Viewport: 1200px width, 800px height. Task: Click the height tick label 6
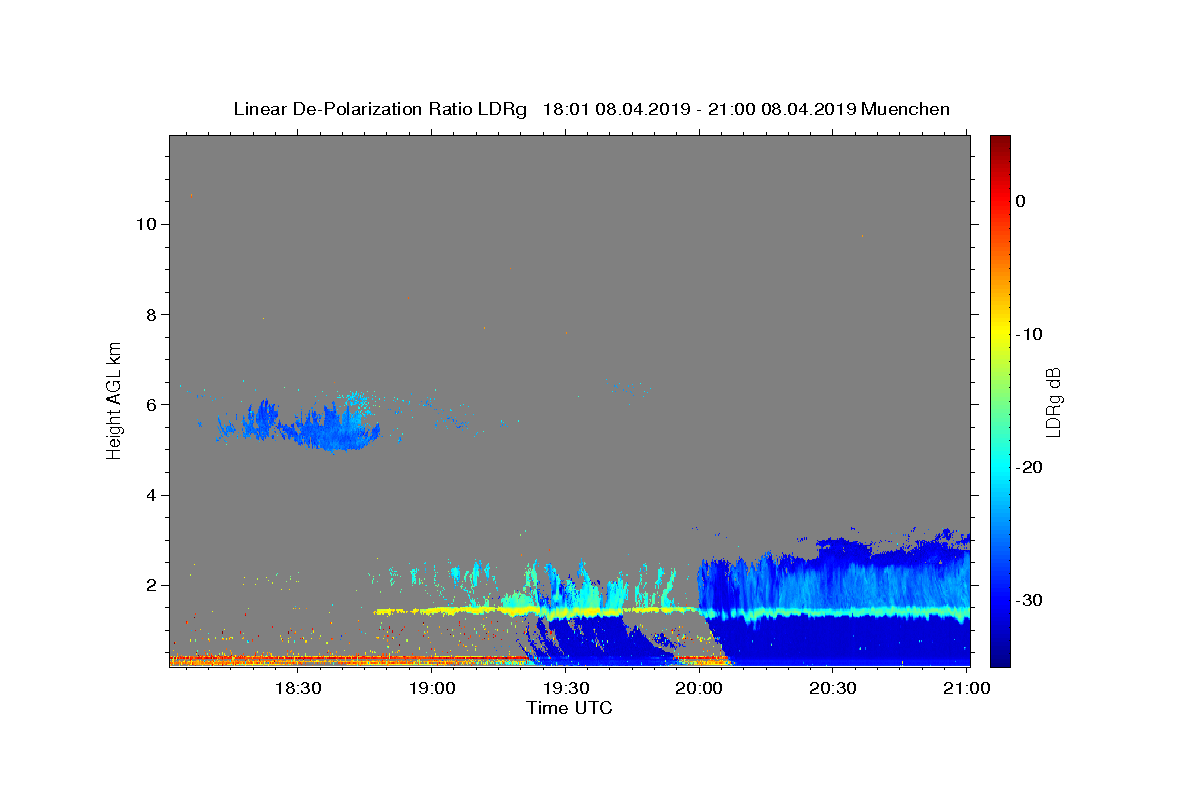150,405
